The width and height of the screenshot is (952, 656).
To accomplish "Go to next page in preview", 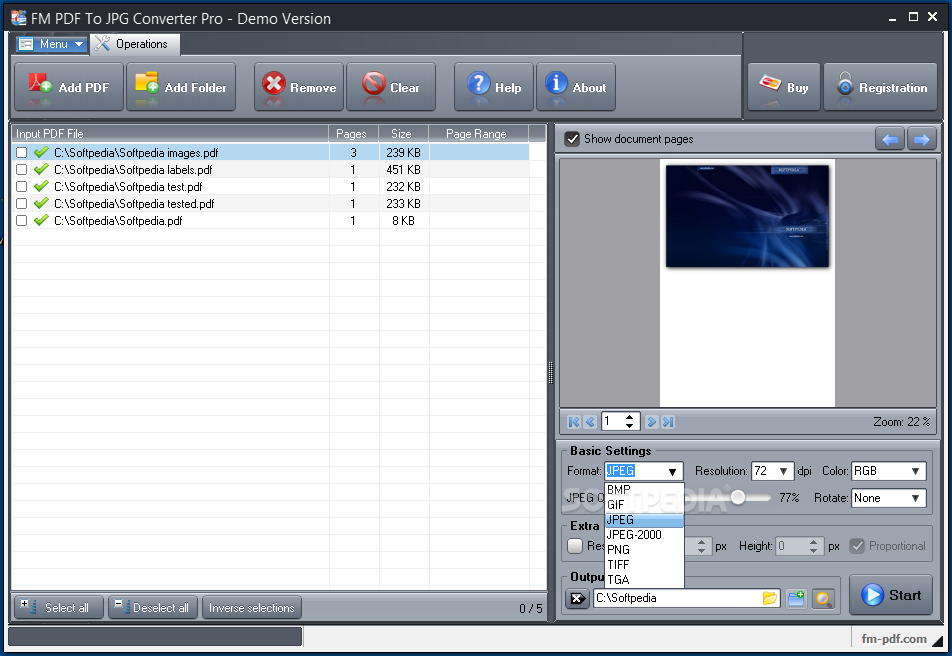I will [x=652, y=422].
